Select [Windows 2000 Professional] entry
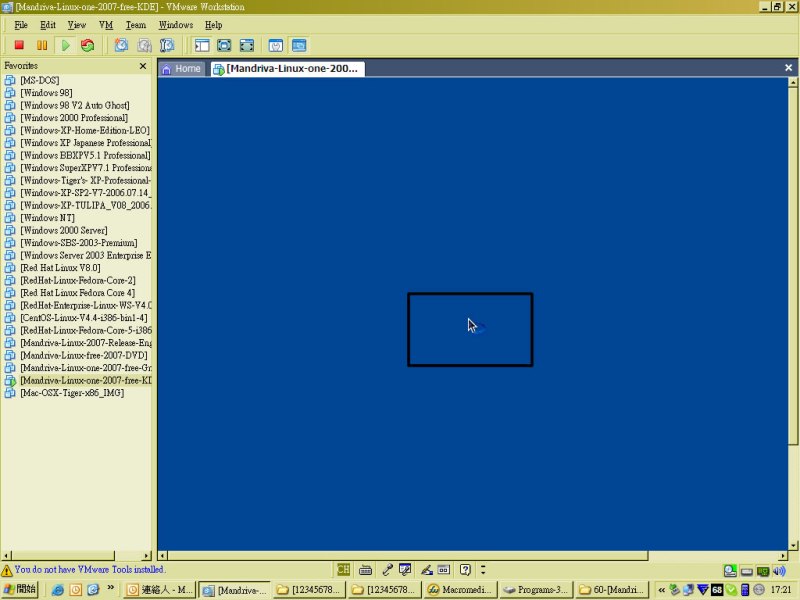 tap(74, 118)
